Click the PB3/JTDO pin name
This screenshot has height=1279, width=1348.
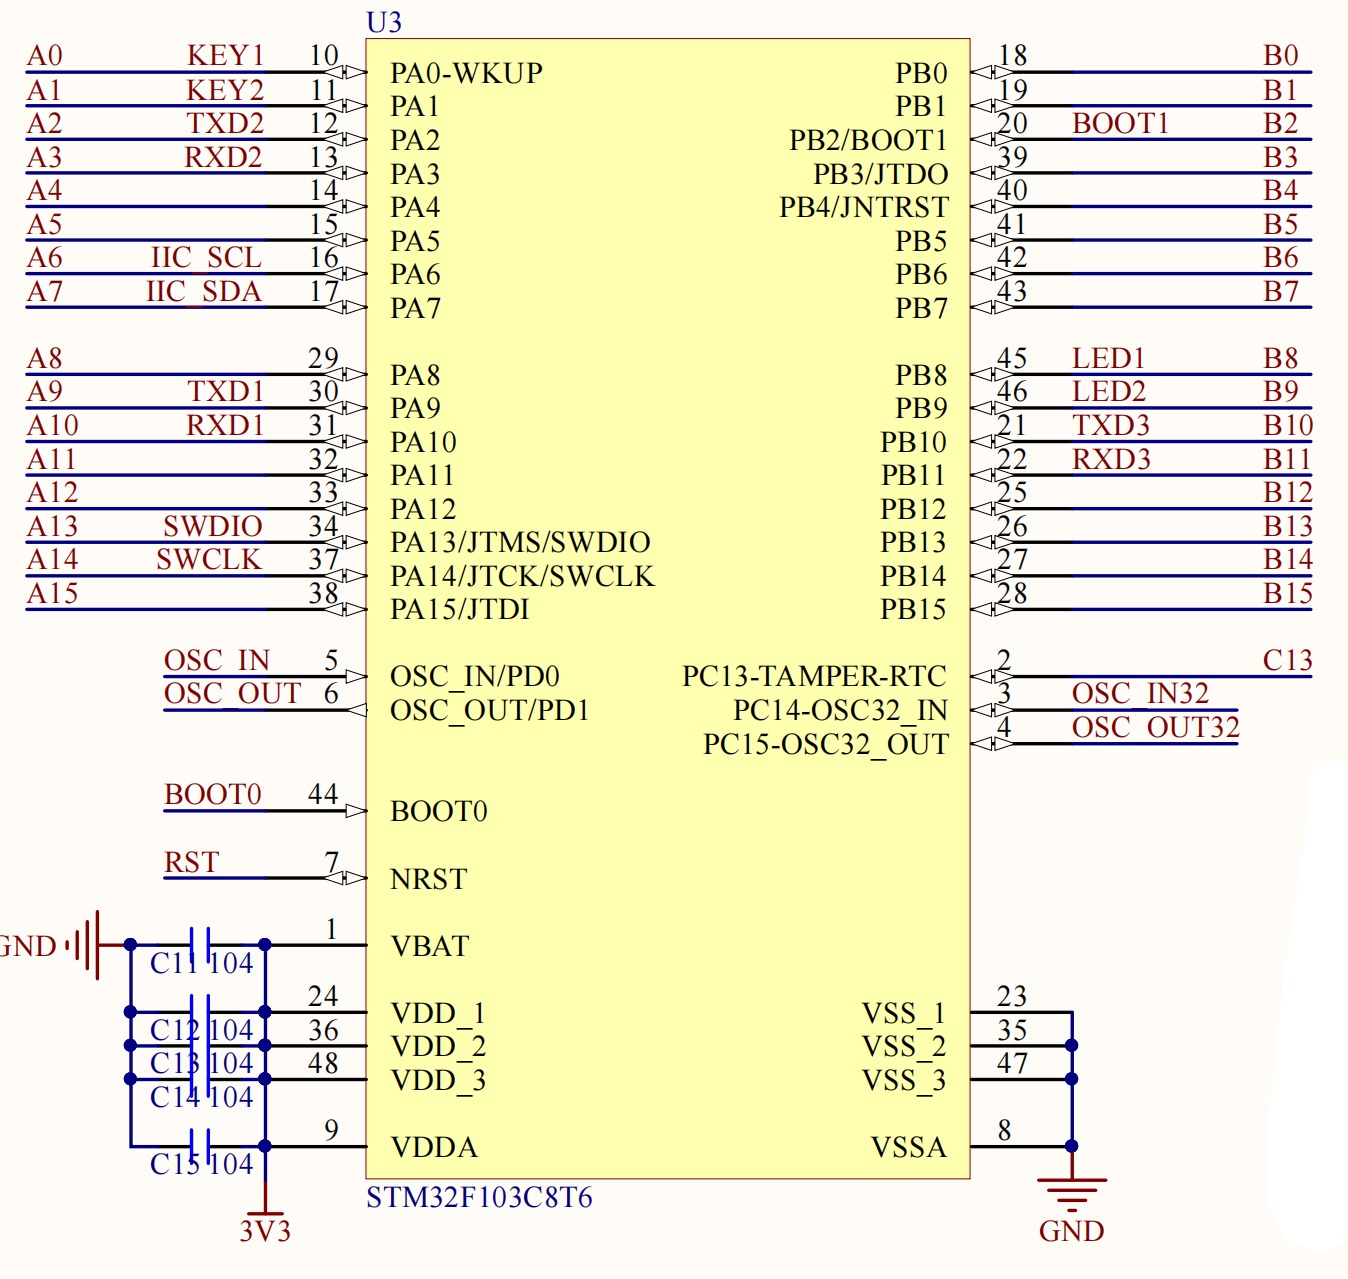tap(880, 174)
